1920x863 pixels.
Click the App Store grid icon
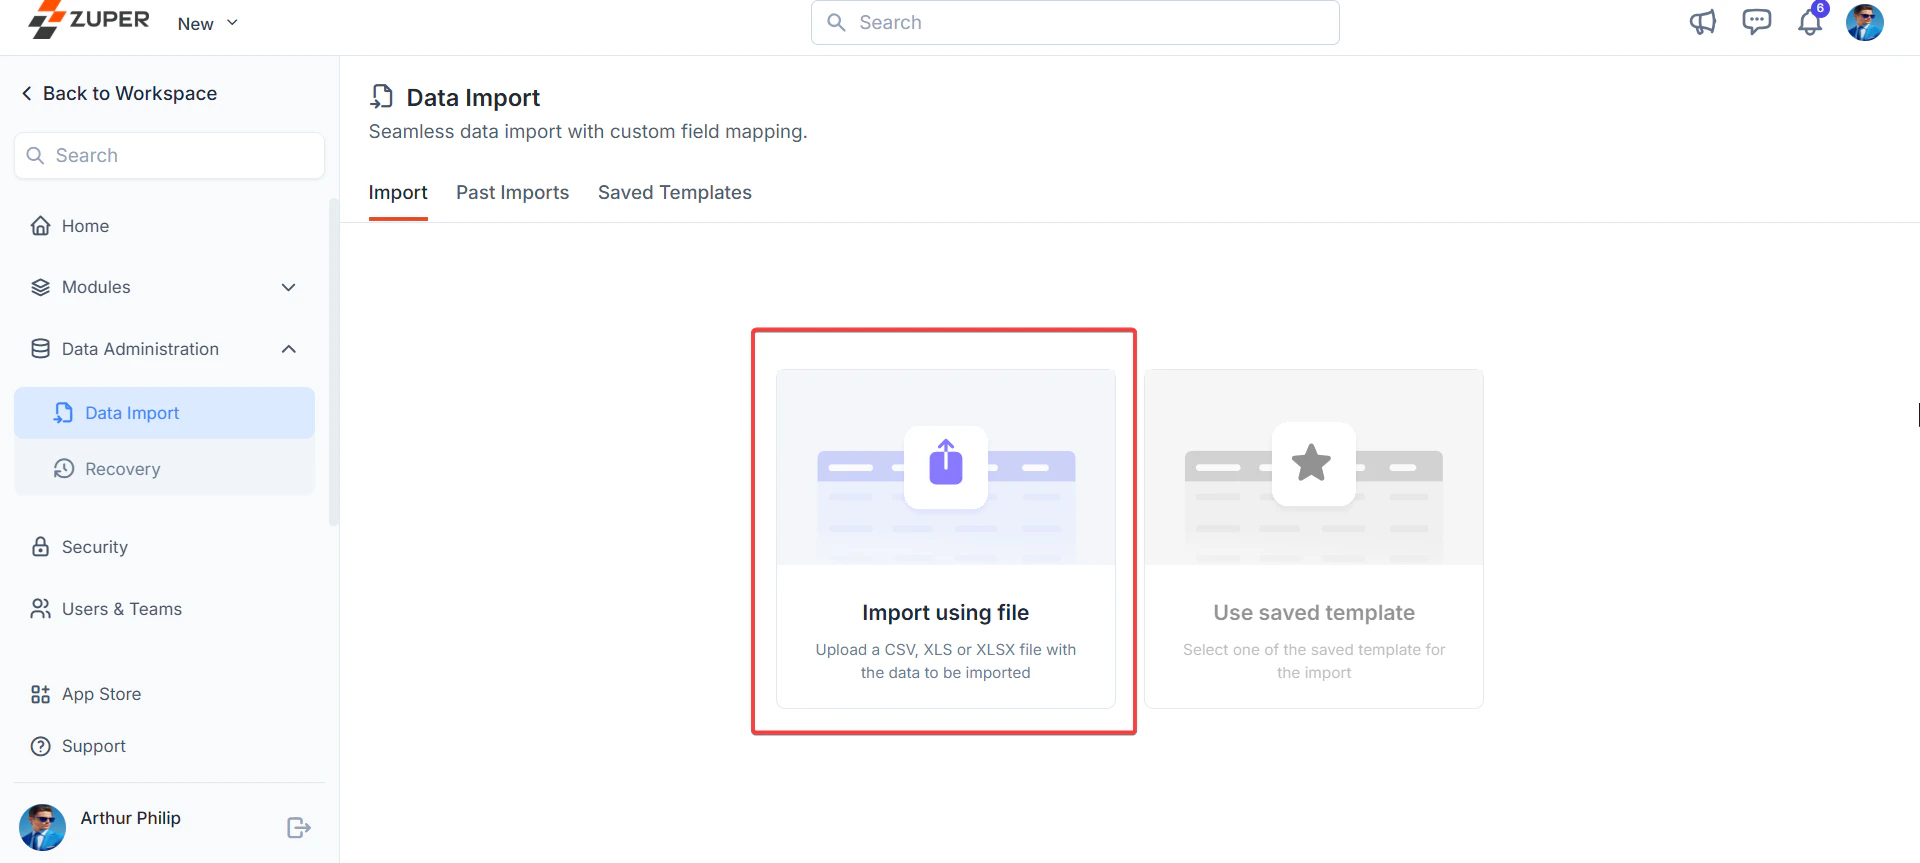40,694
